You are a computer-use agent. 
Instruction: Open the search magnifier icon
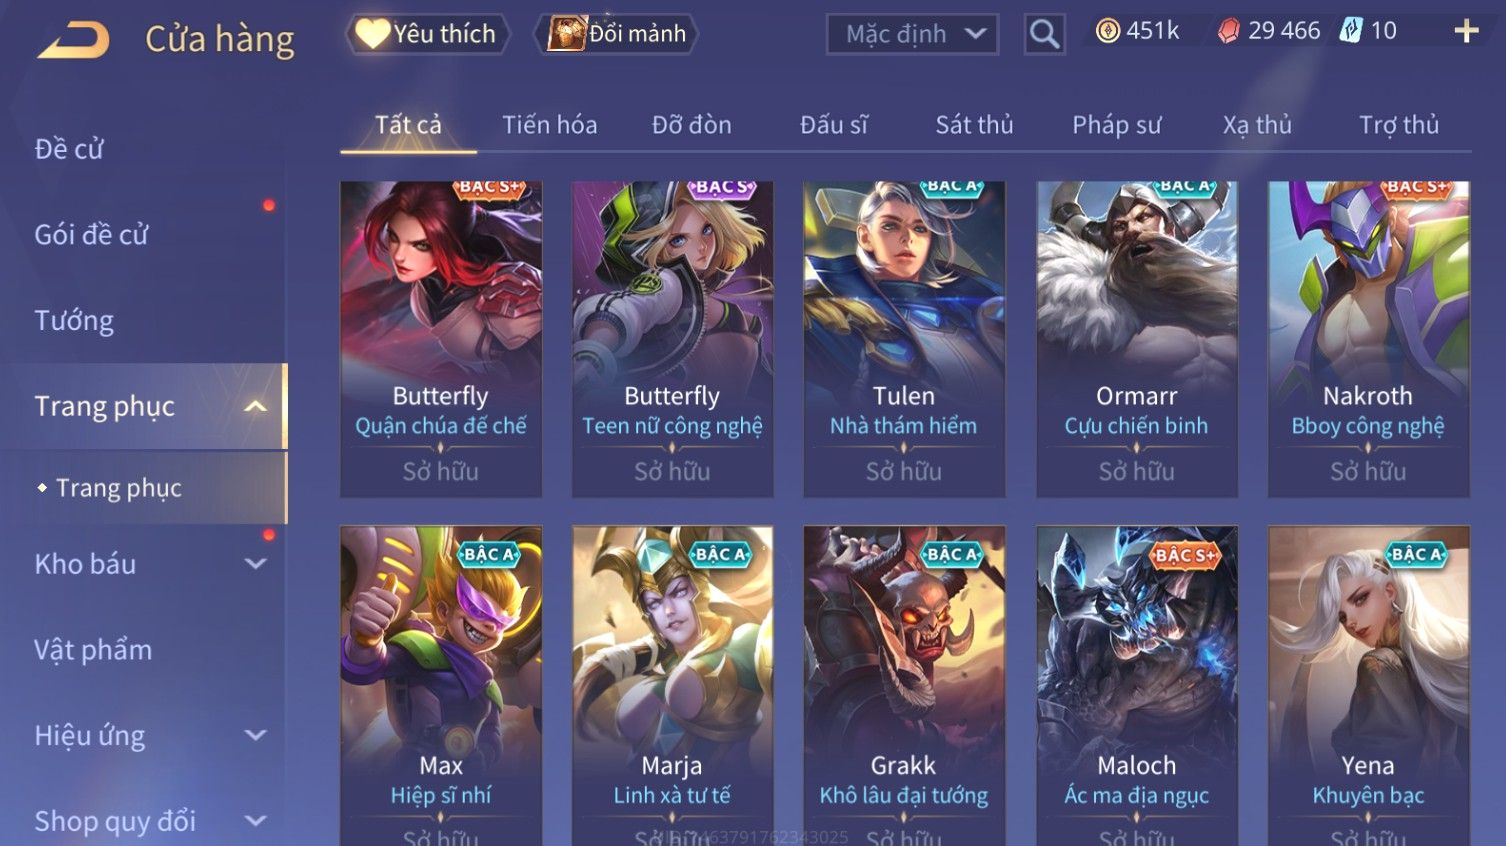(1044, 34)
